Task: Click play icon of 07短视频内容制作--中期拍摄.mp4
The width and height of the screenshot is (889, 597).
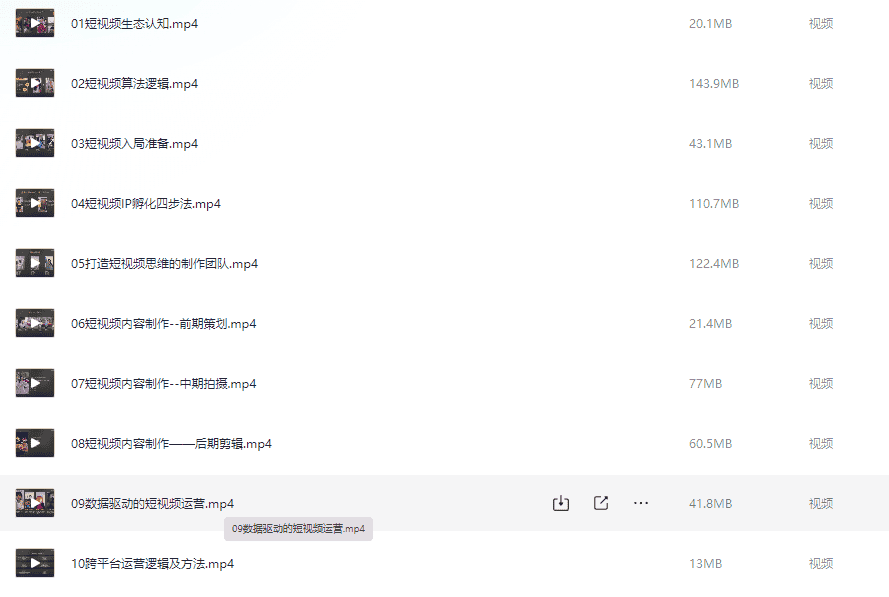Action: [35, 383]
